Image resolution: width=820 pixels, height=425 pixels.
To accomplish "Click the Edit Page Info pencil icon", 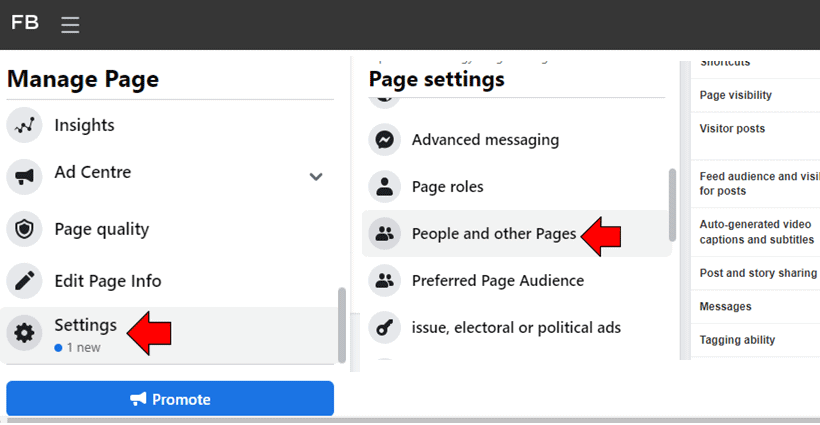I will tap(24, 281).
